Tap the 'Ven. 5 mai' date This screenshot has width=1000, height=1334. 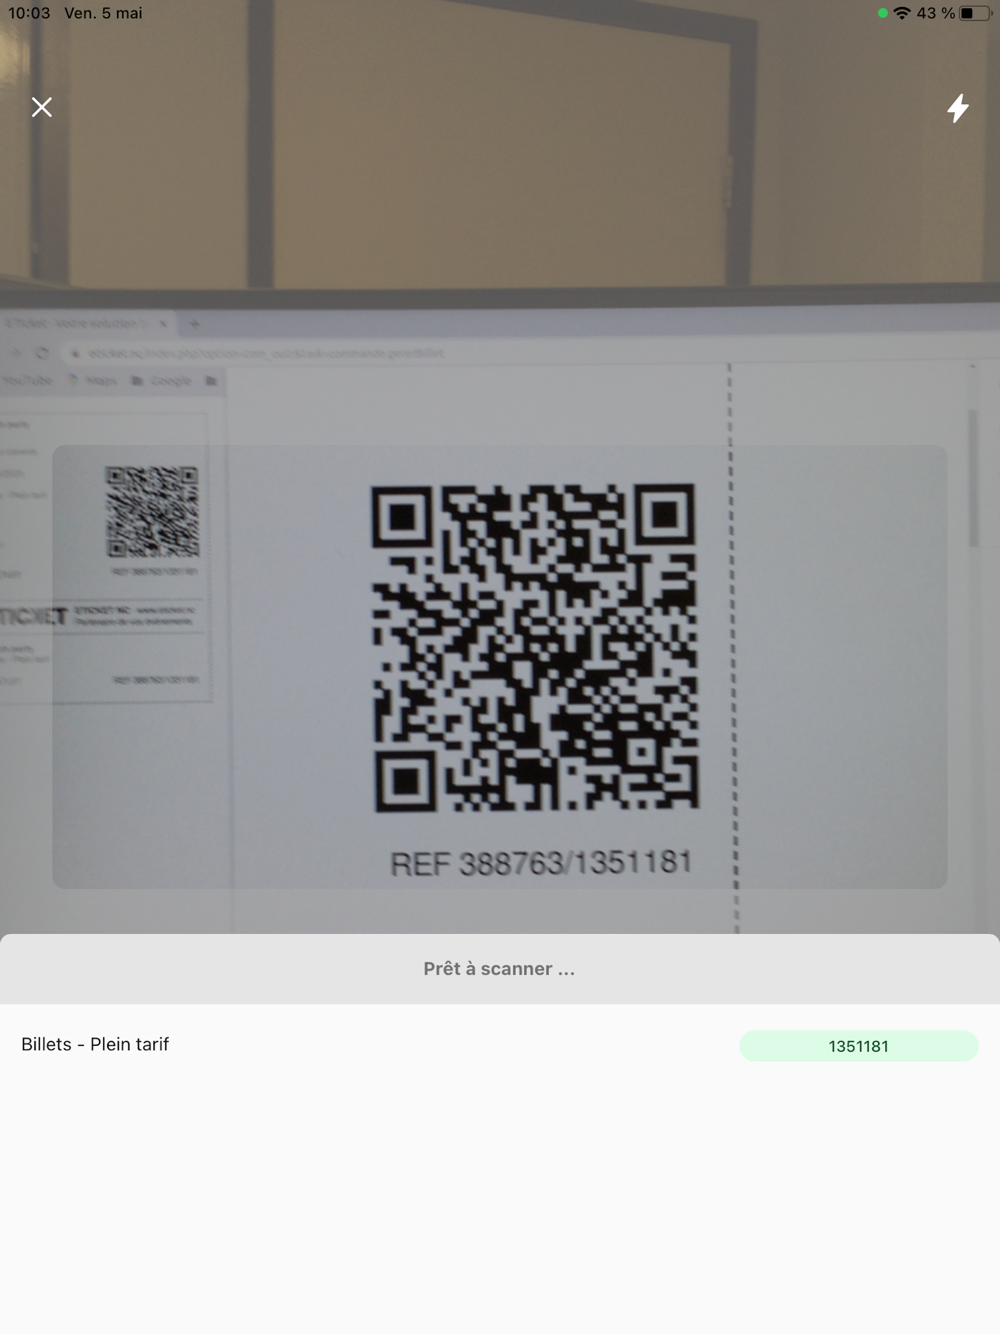tap(103, 13)
